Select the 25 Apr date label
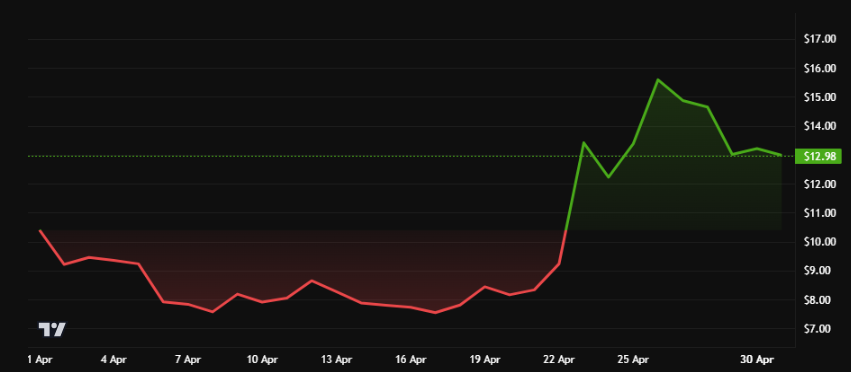Image resolution: width=851 pixels, height=372 pixels. (x=633, y=360)
